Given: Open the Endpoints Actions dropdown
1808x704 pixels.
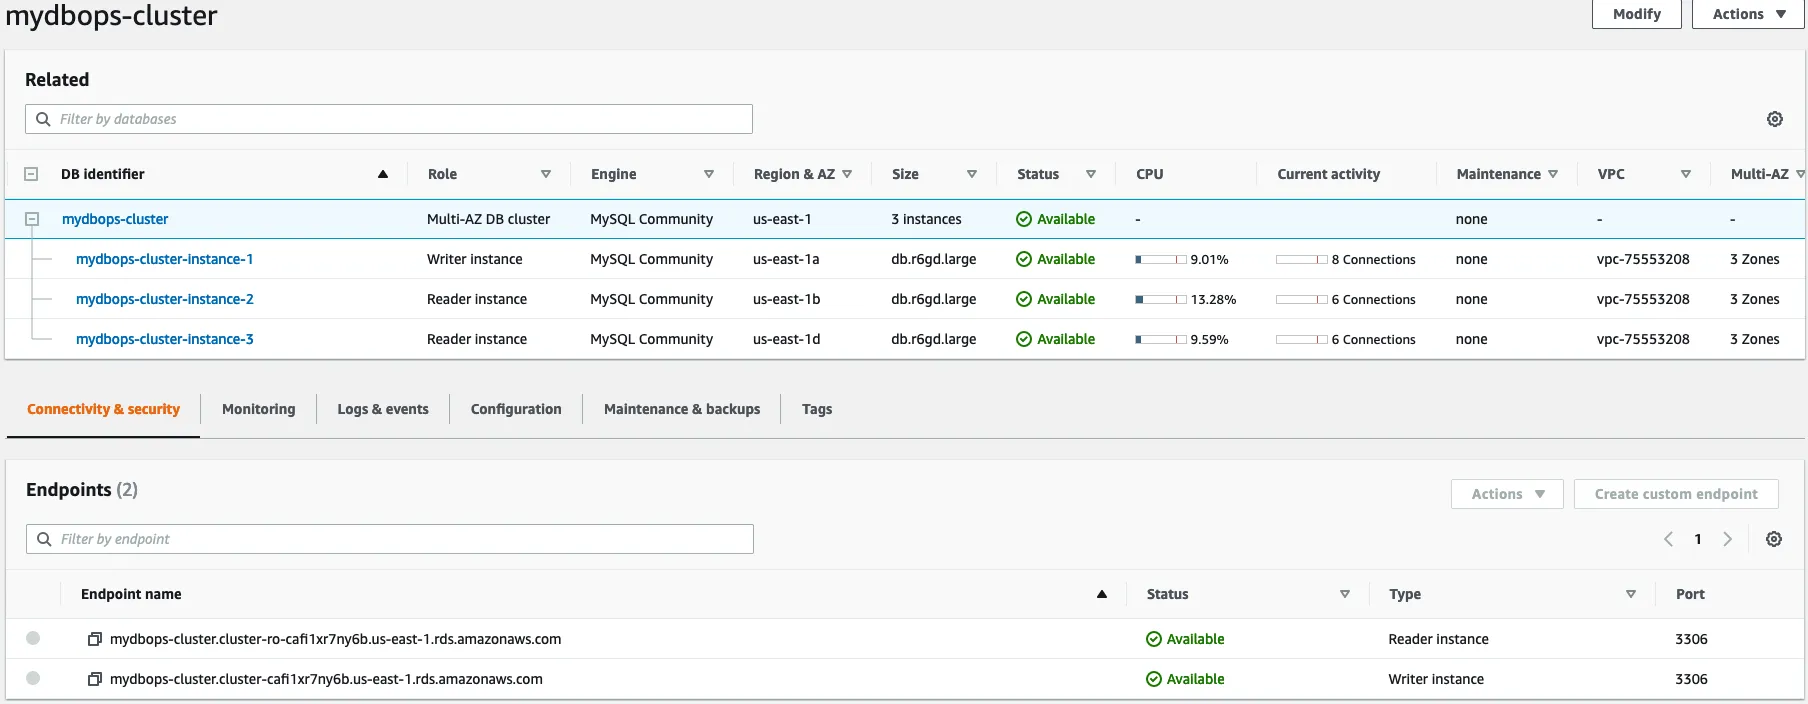Looking at the screenshot, I should point(1507,494).
